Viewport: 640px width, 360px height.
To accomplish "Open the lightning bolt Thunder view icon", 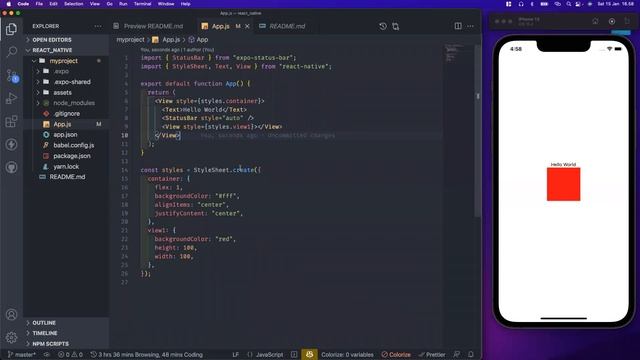I will point(11,144).
